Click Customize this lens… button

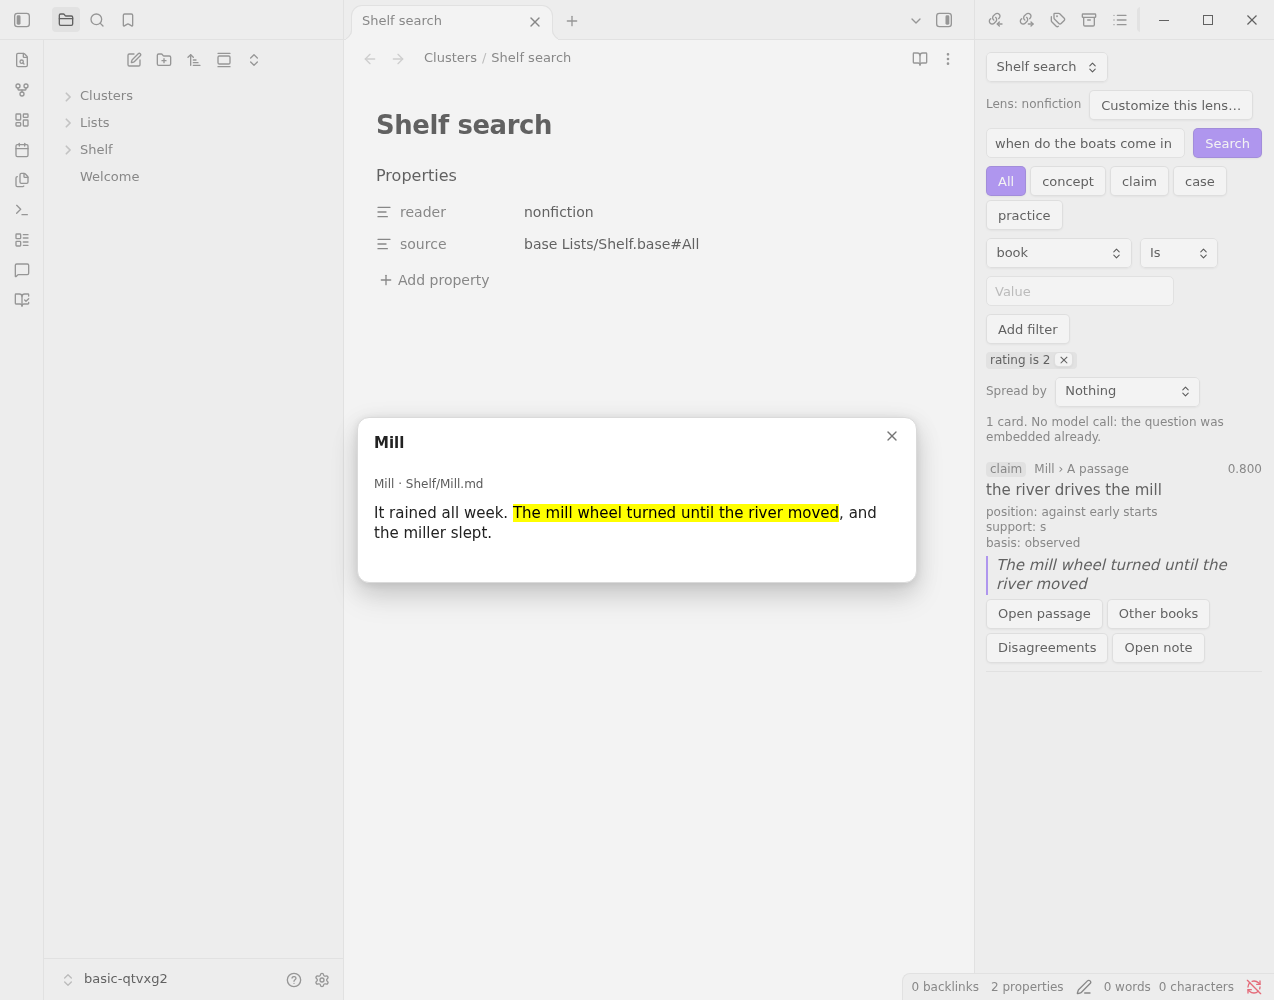(1171, 105)
